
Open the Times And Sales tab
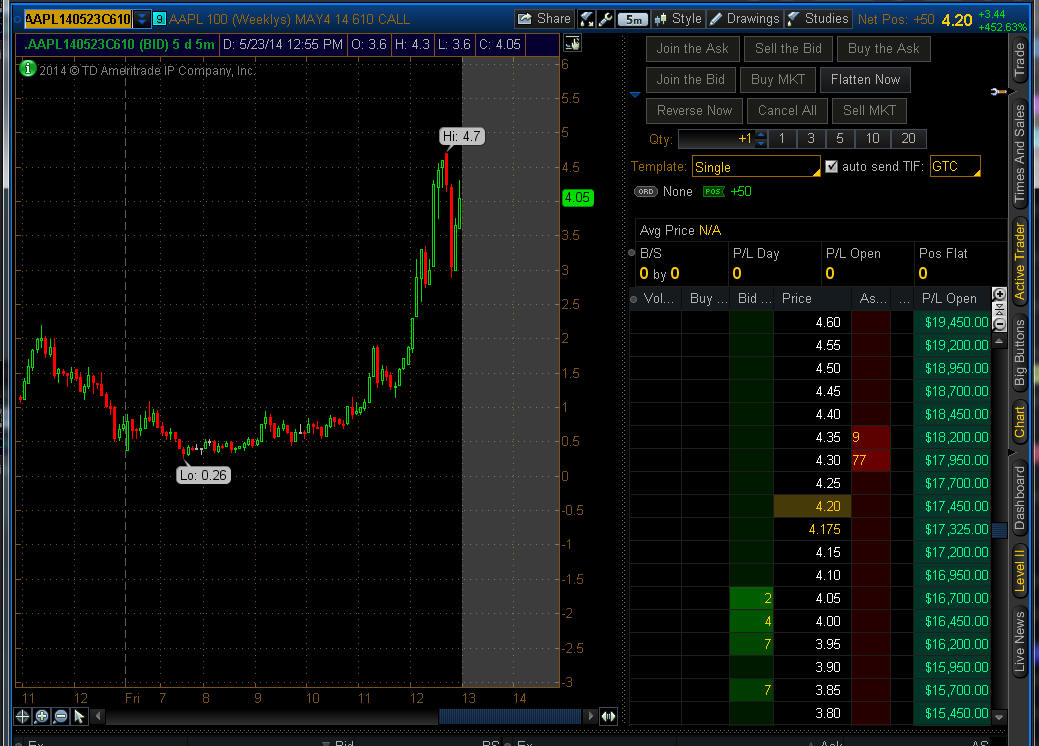point(1019,153)
